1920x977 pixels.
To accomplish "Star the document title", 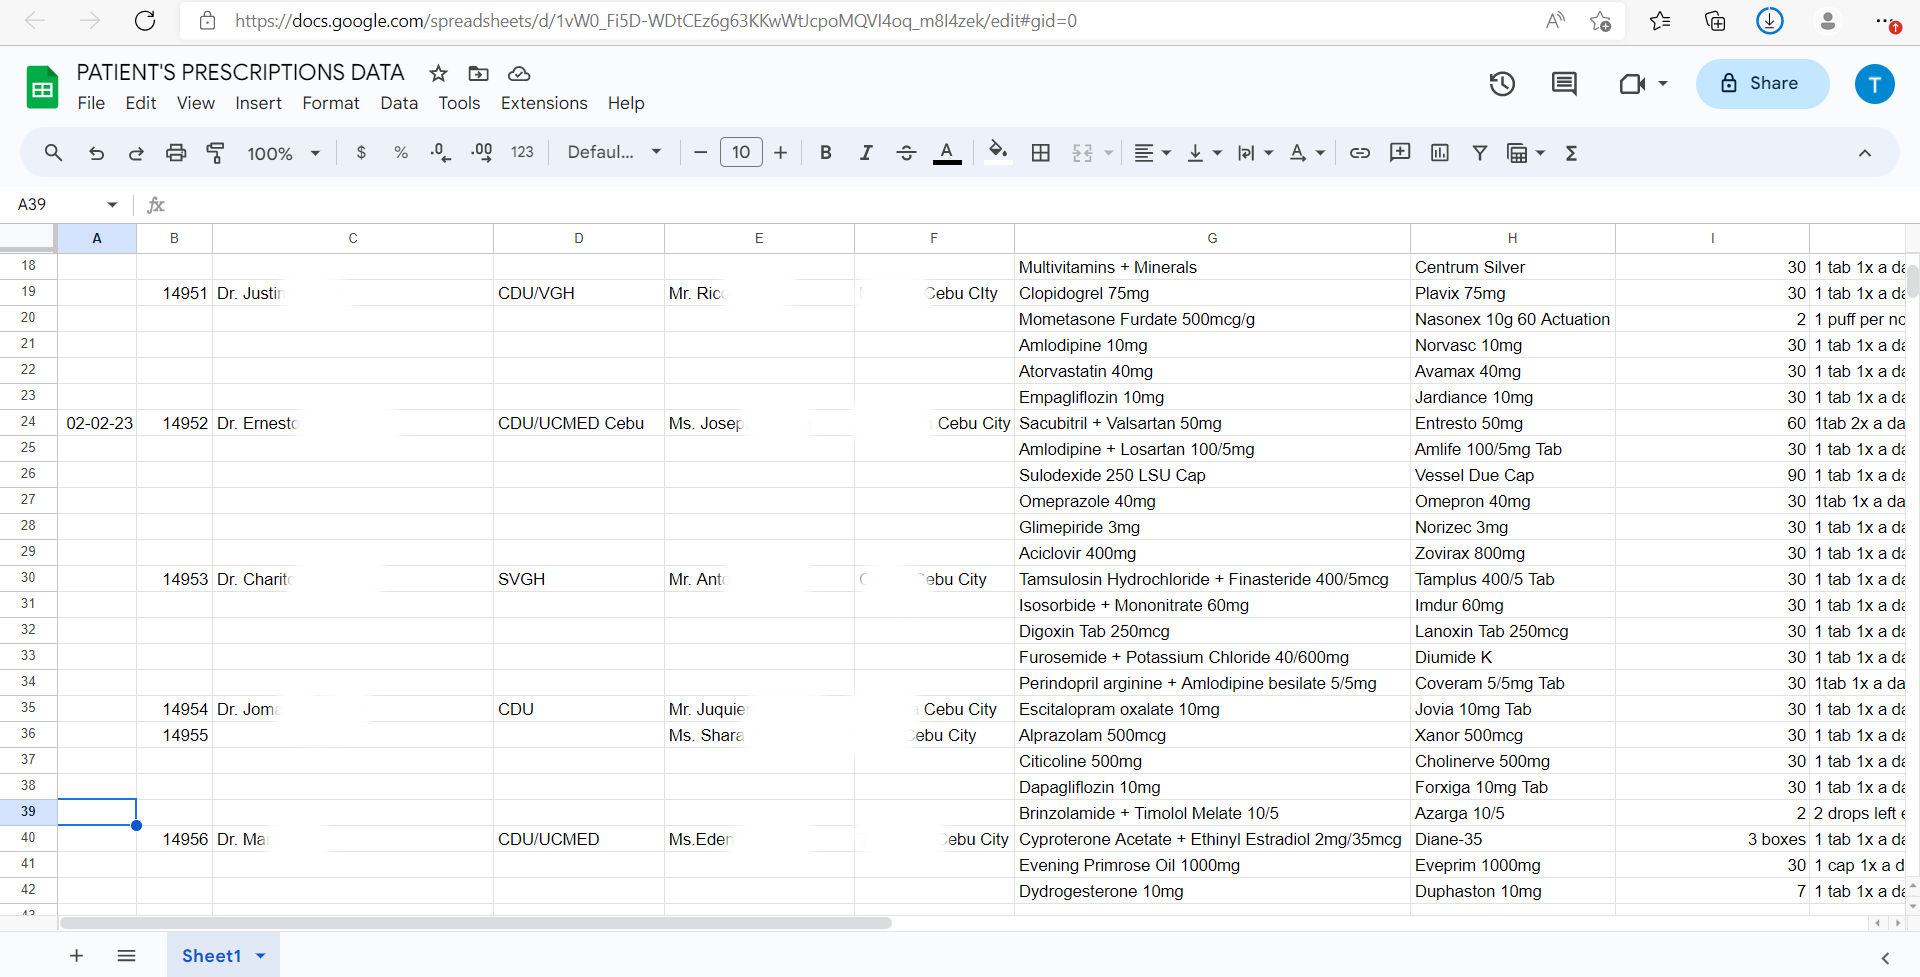I will coord(438,73).
